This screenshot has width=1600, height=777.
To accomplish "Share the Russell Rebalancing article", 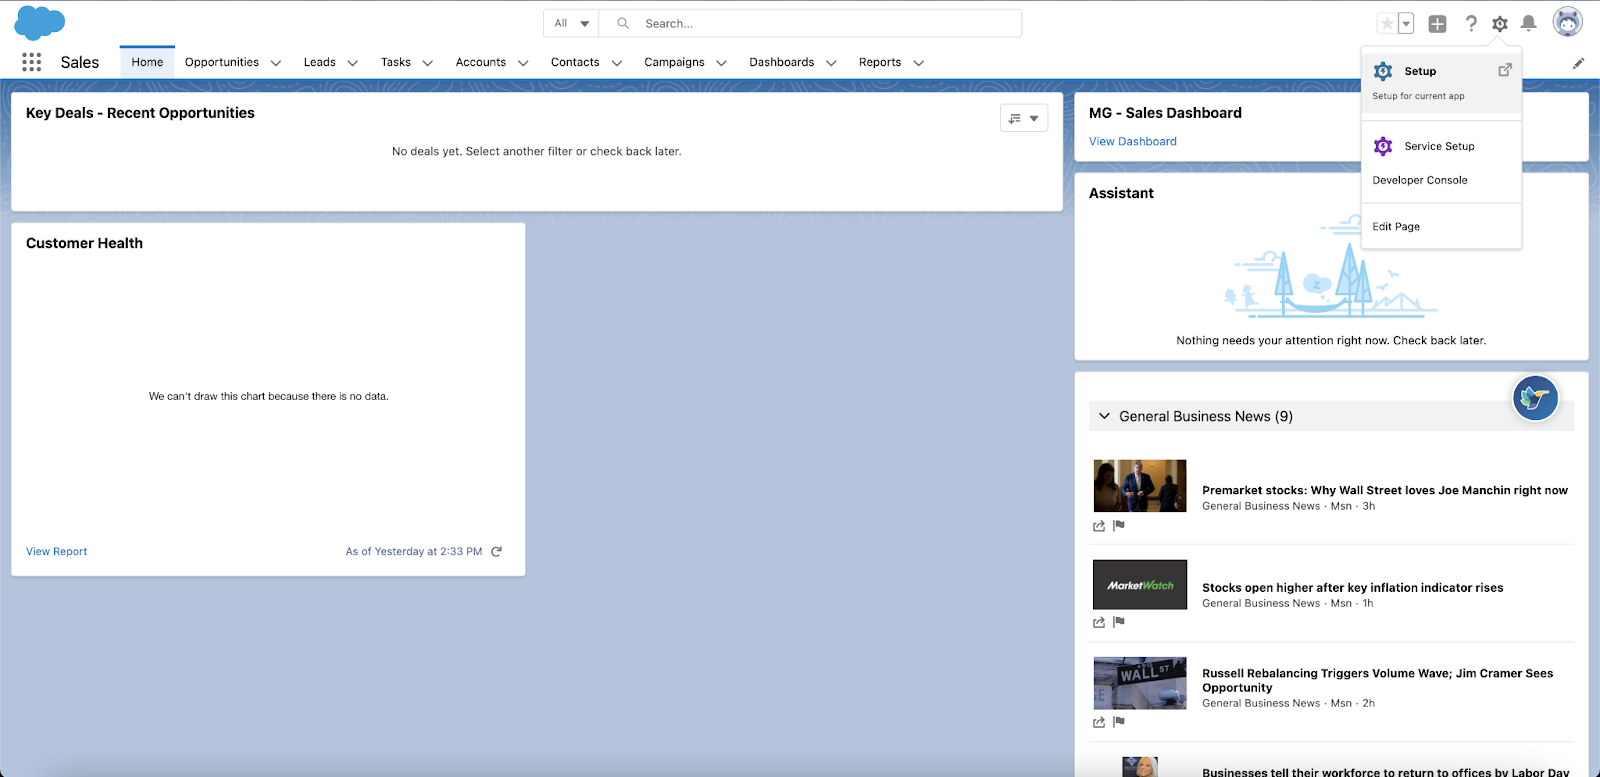I will point(1099,722).
